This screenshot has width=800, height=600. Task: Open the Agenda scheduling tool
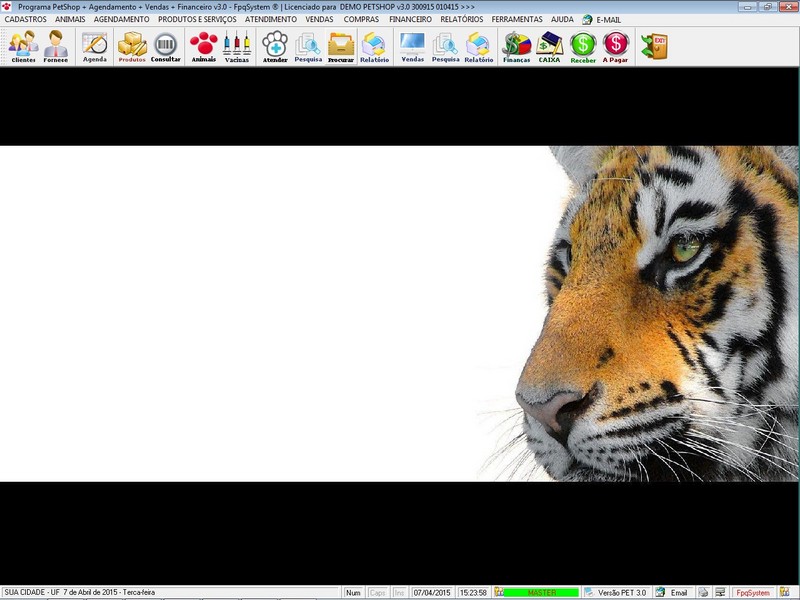[94, 46]
